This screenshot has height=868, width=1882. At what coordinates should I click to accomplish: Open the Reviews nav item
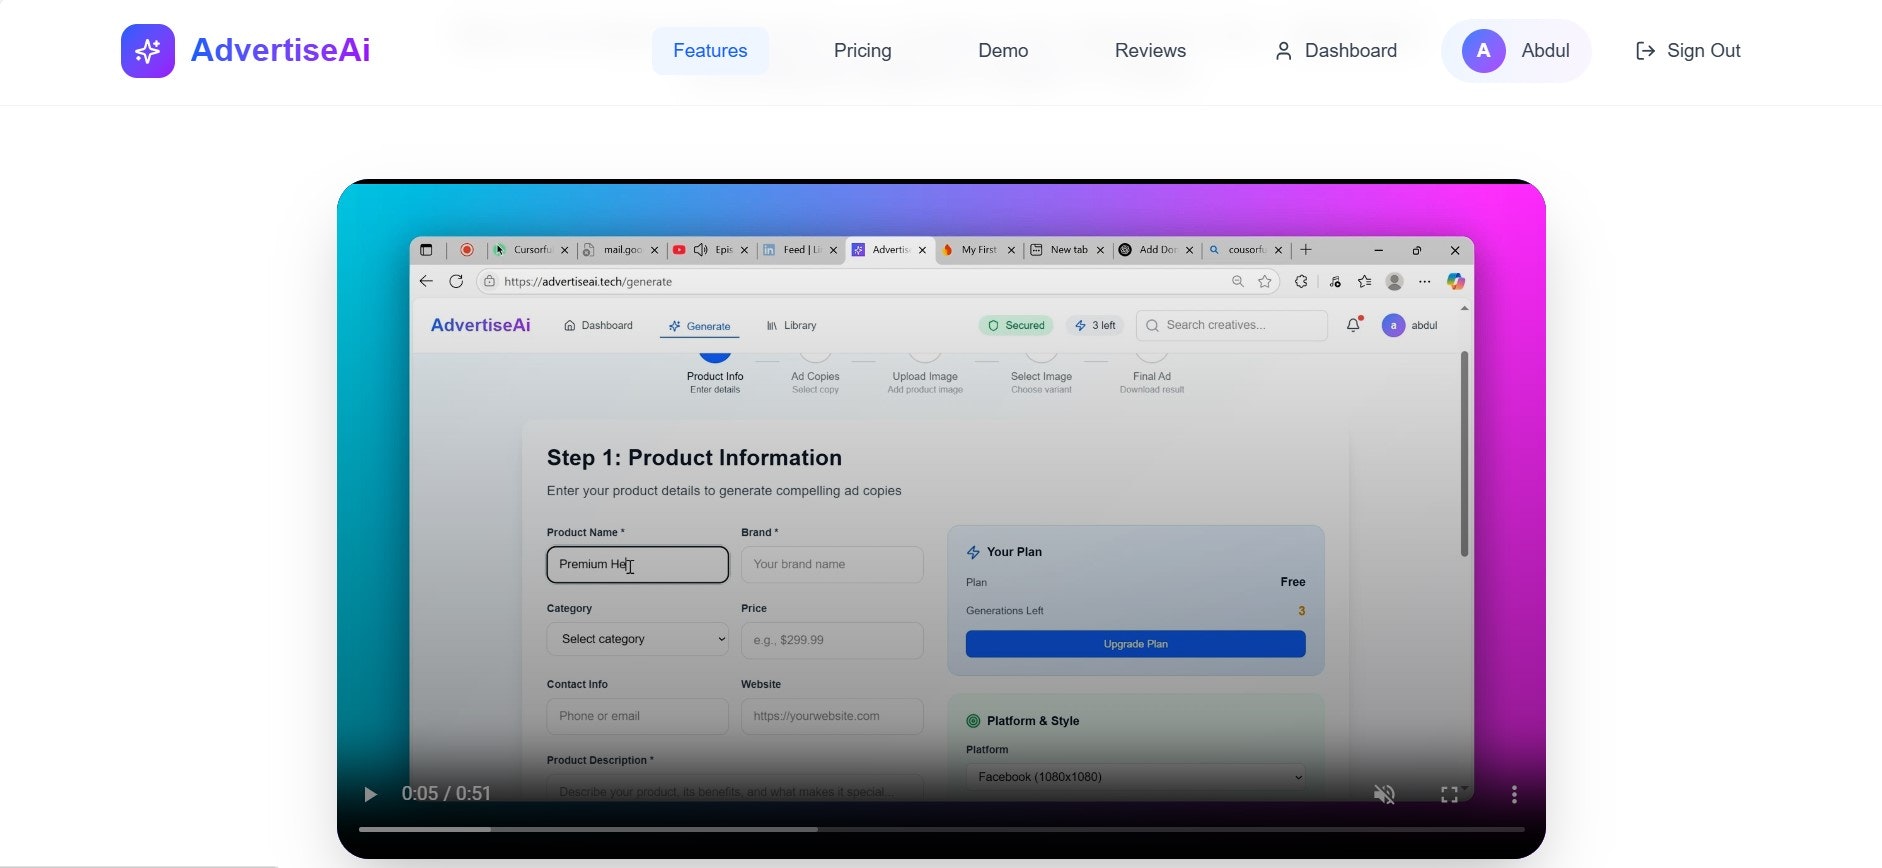[1150, 51]
